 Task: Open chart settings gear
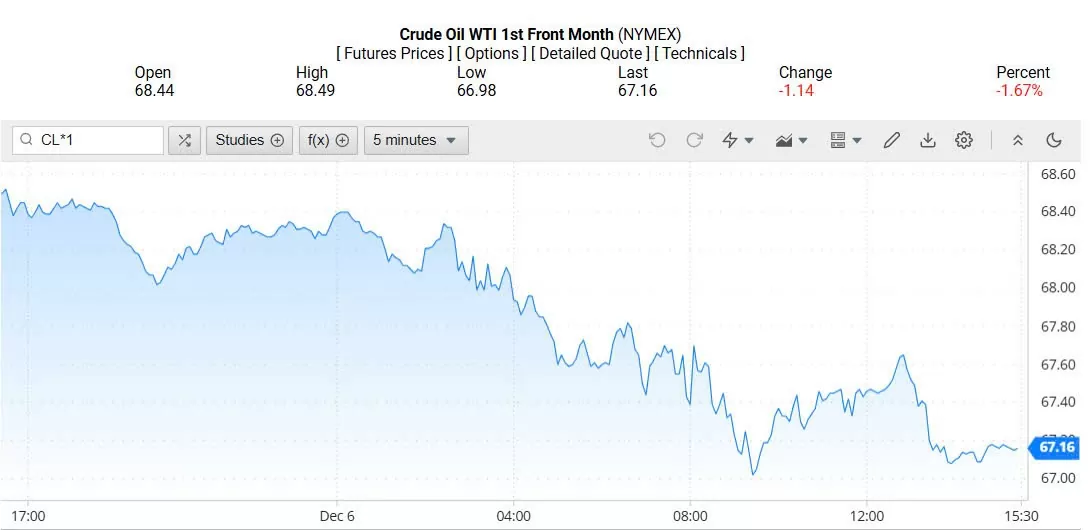tap(964, 140)
